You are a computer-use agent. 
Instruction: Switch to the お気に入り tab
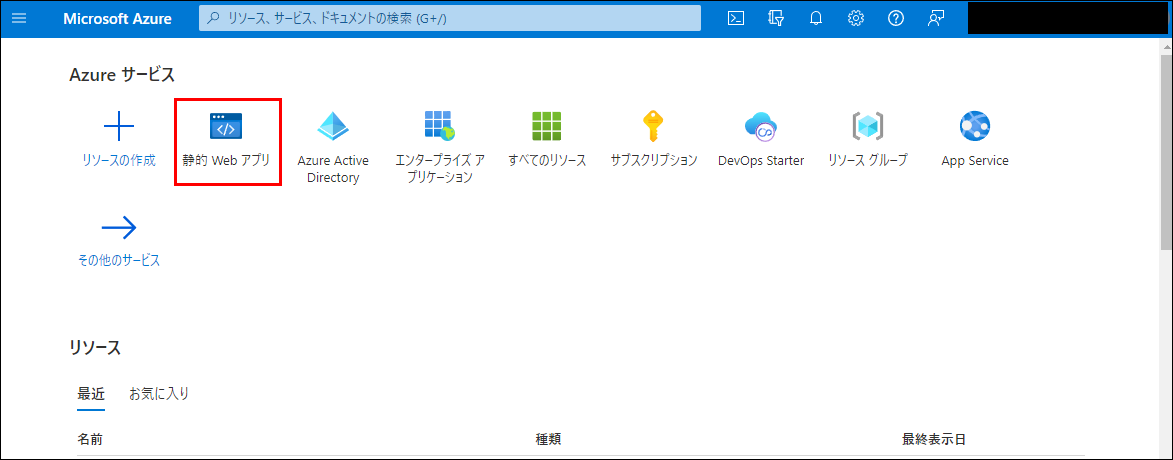(159, 393)
